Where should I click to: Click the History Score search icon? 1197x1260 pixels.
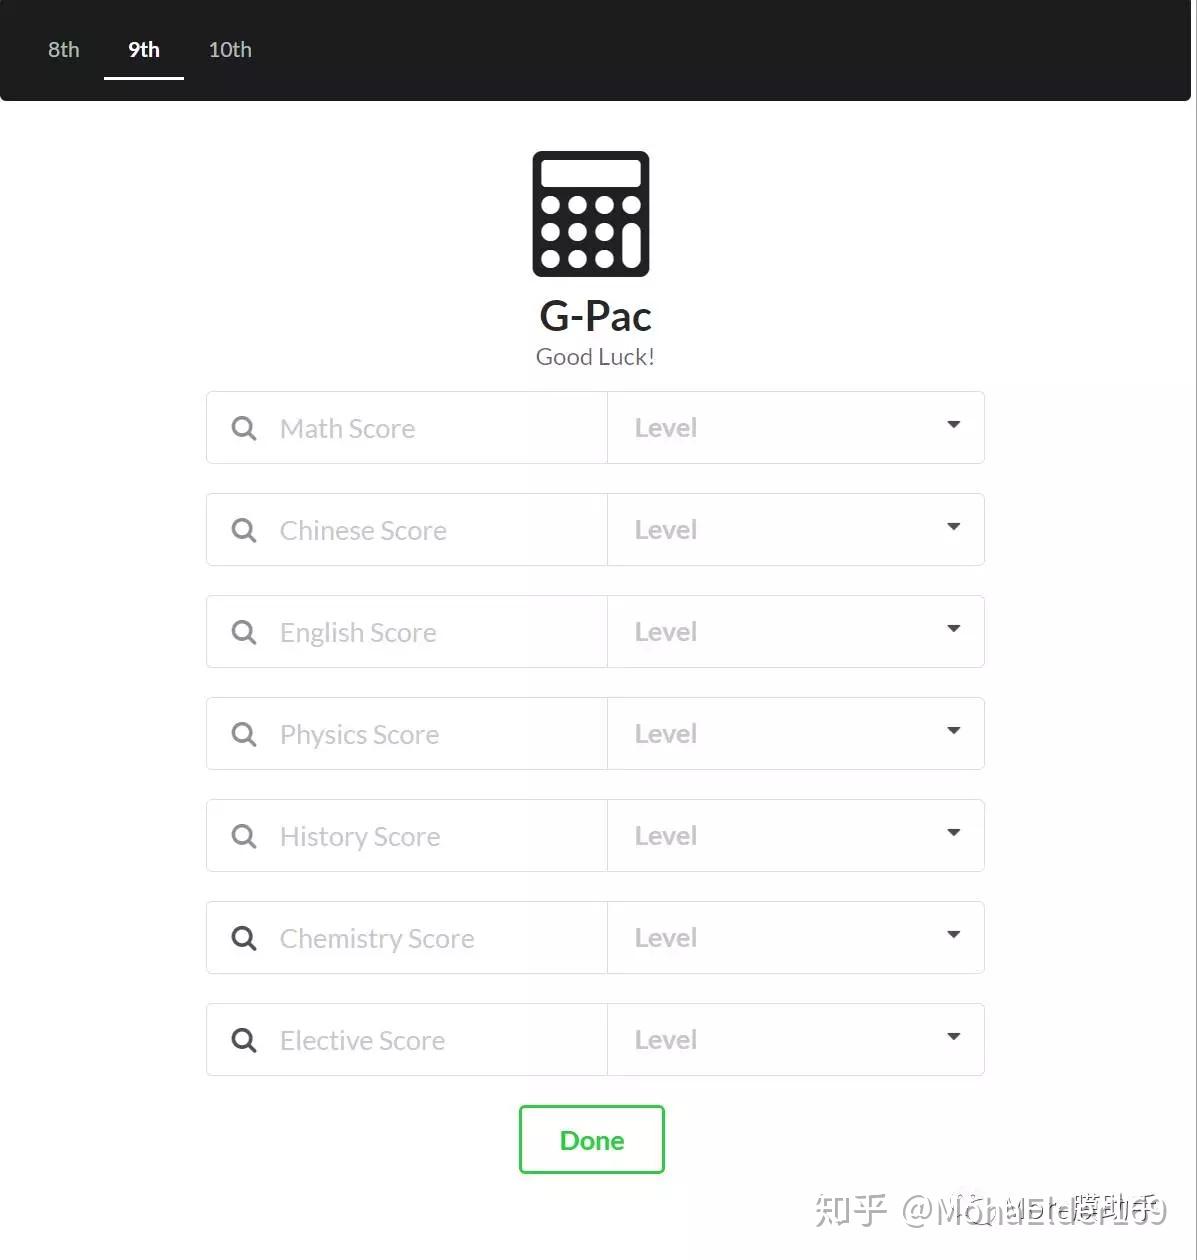coord(244,836)
